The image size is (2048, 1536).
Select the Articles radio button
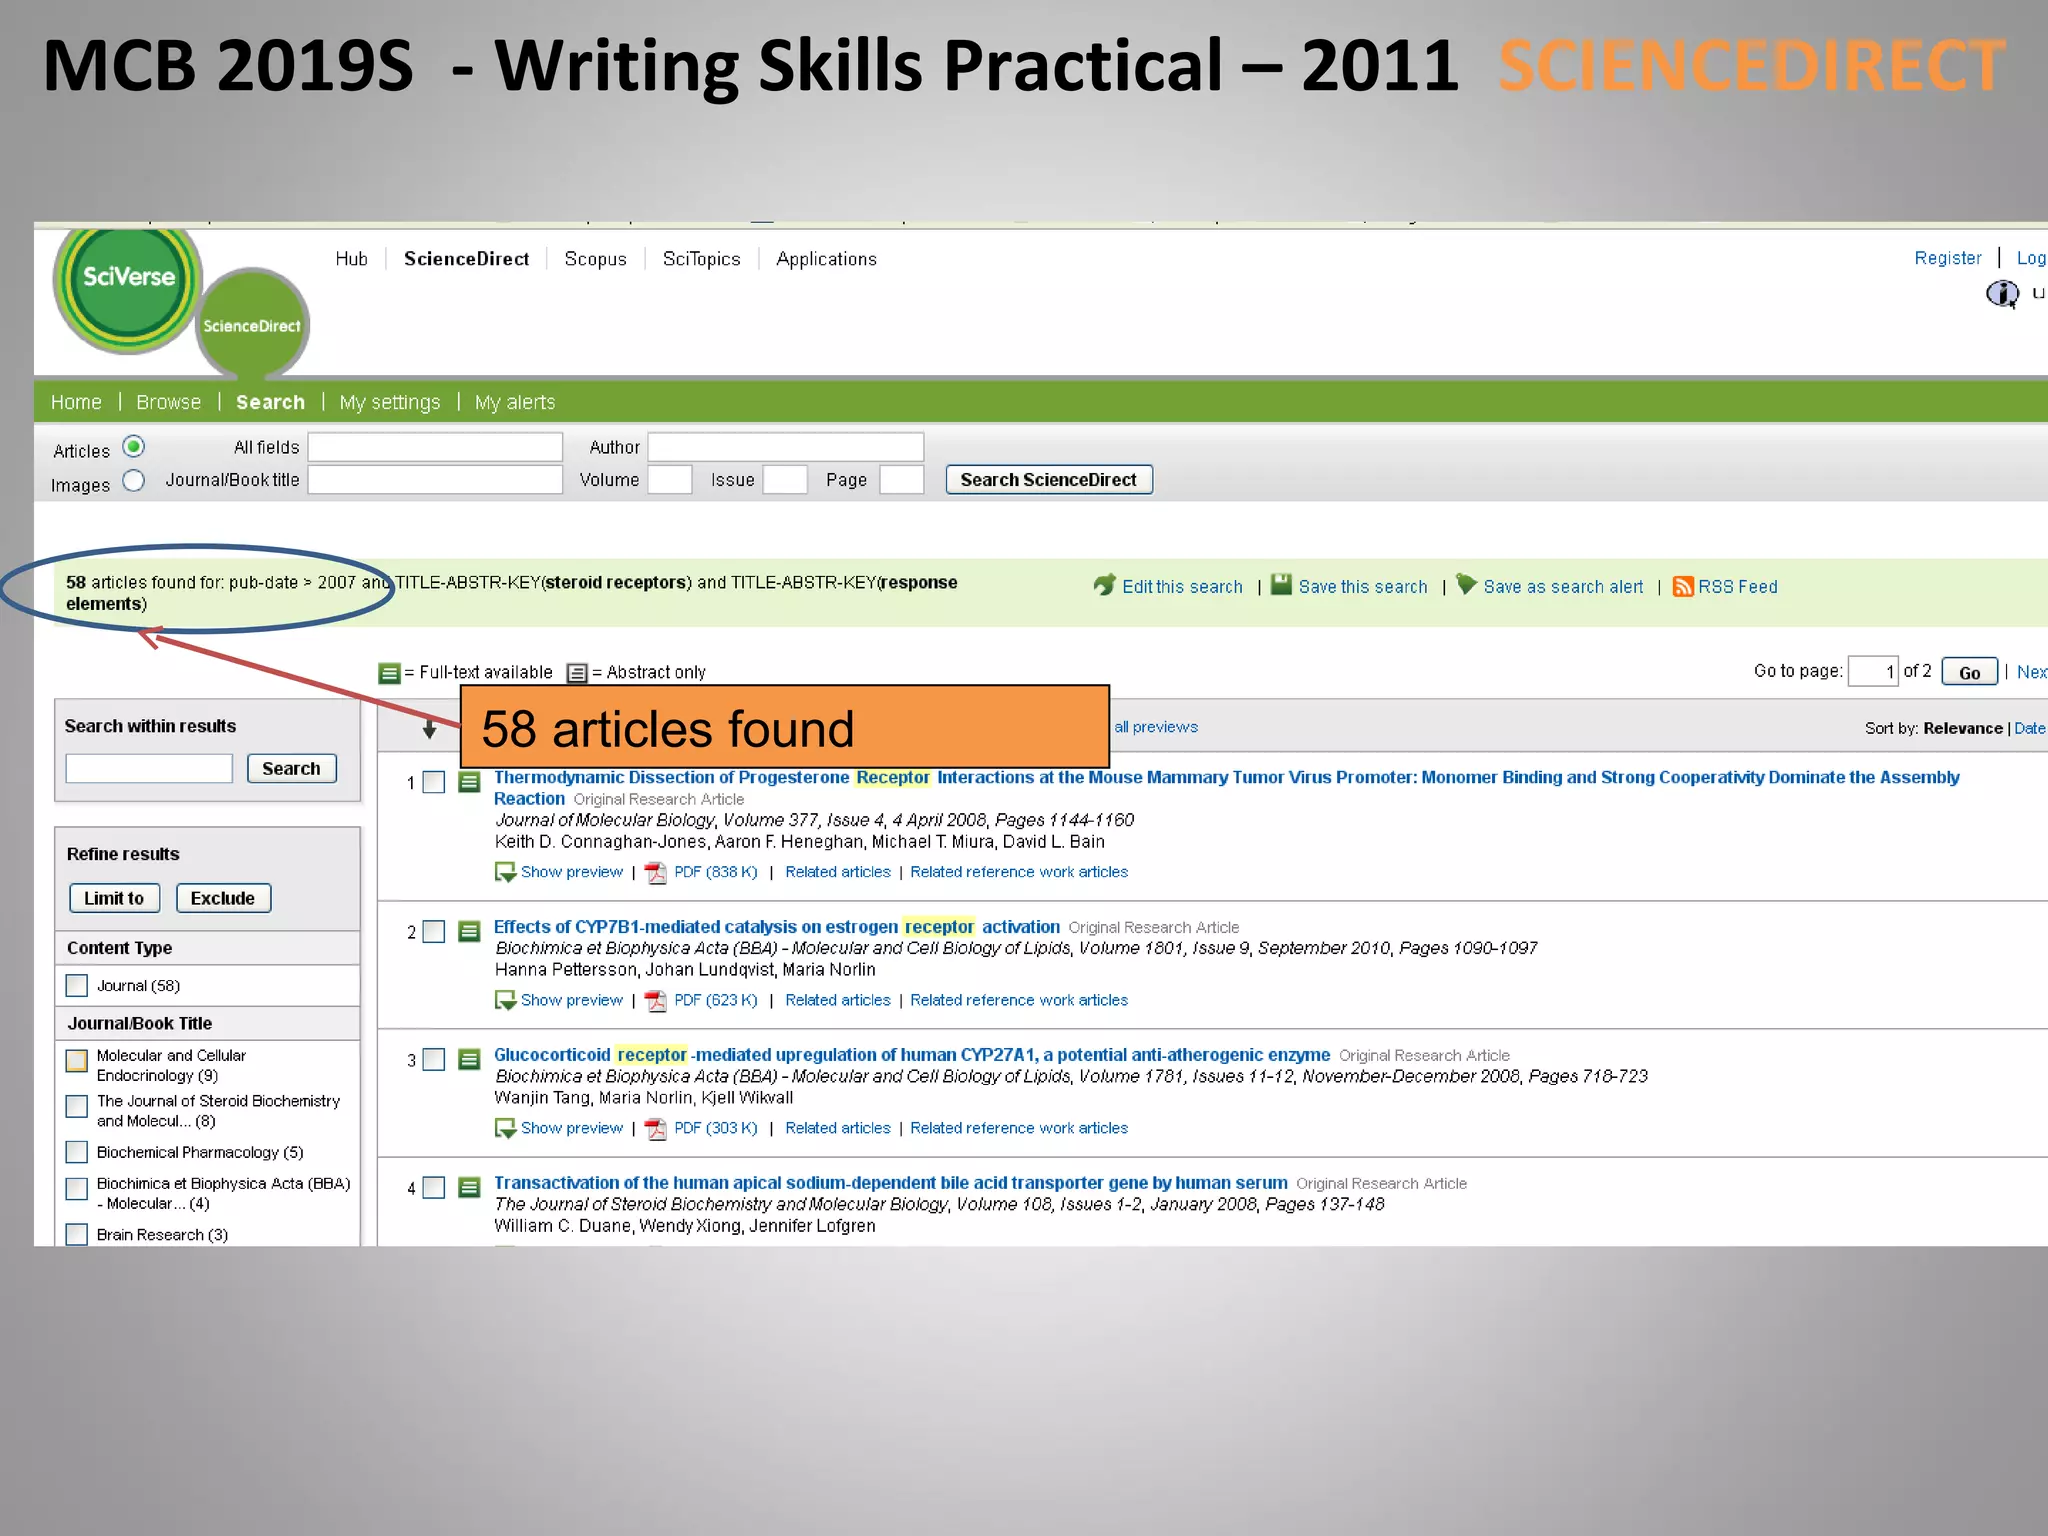[x=134, y=446]
